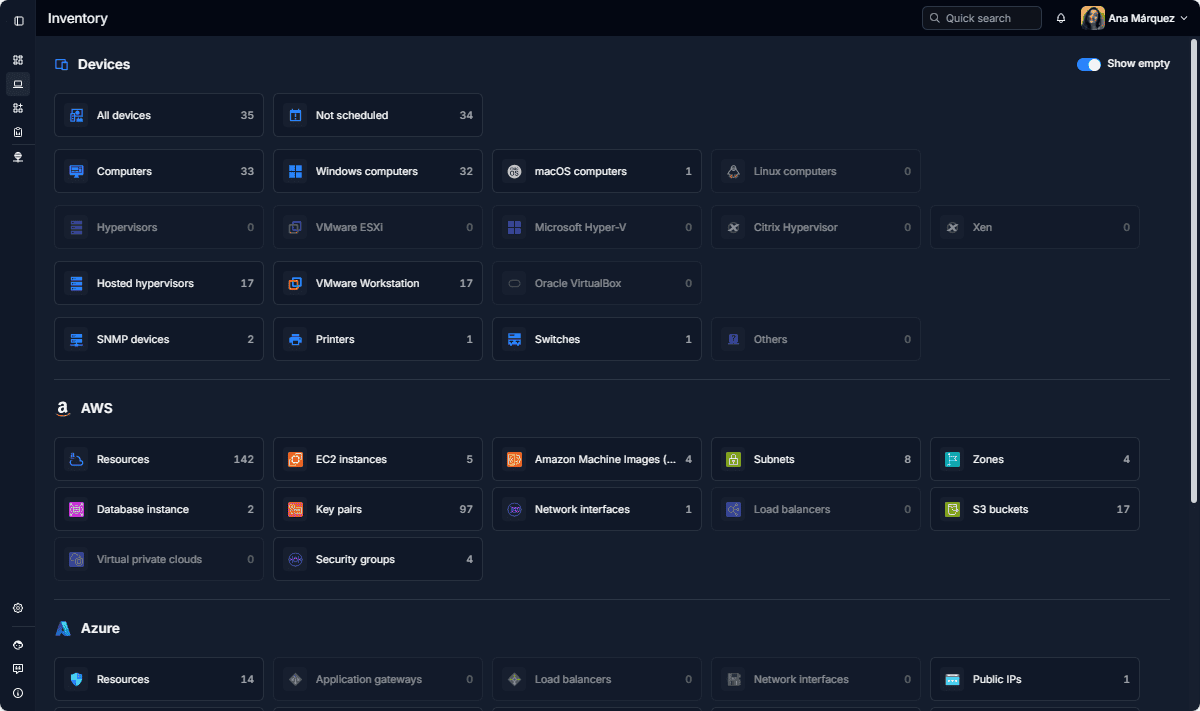Click the Switches icon

[x=514, y=339]
